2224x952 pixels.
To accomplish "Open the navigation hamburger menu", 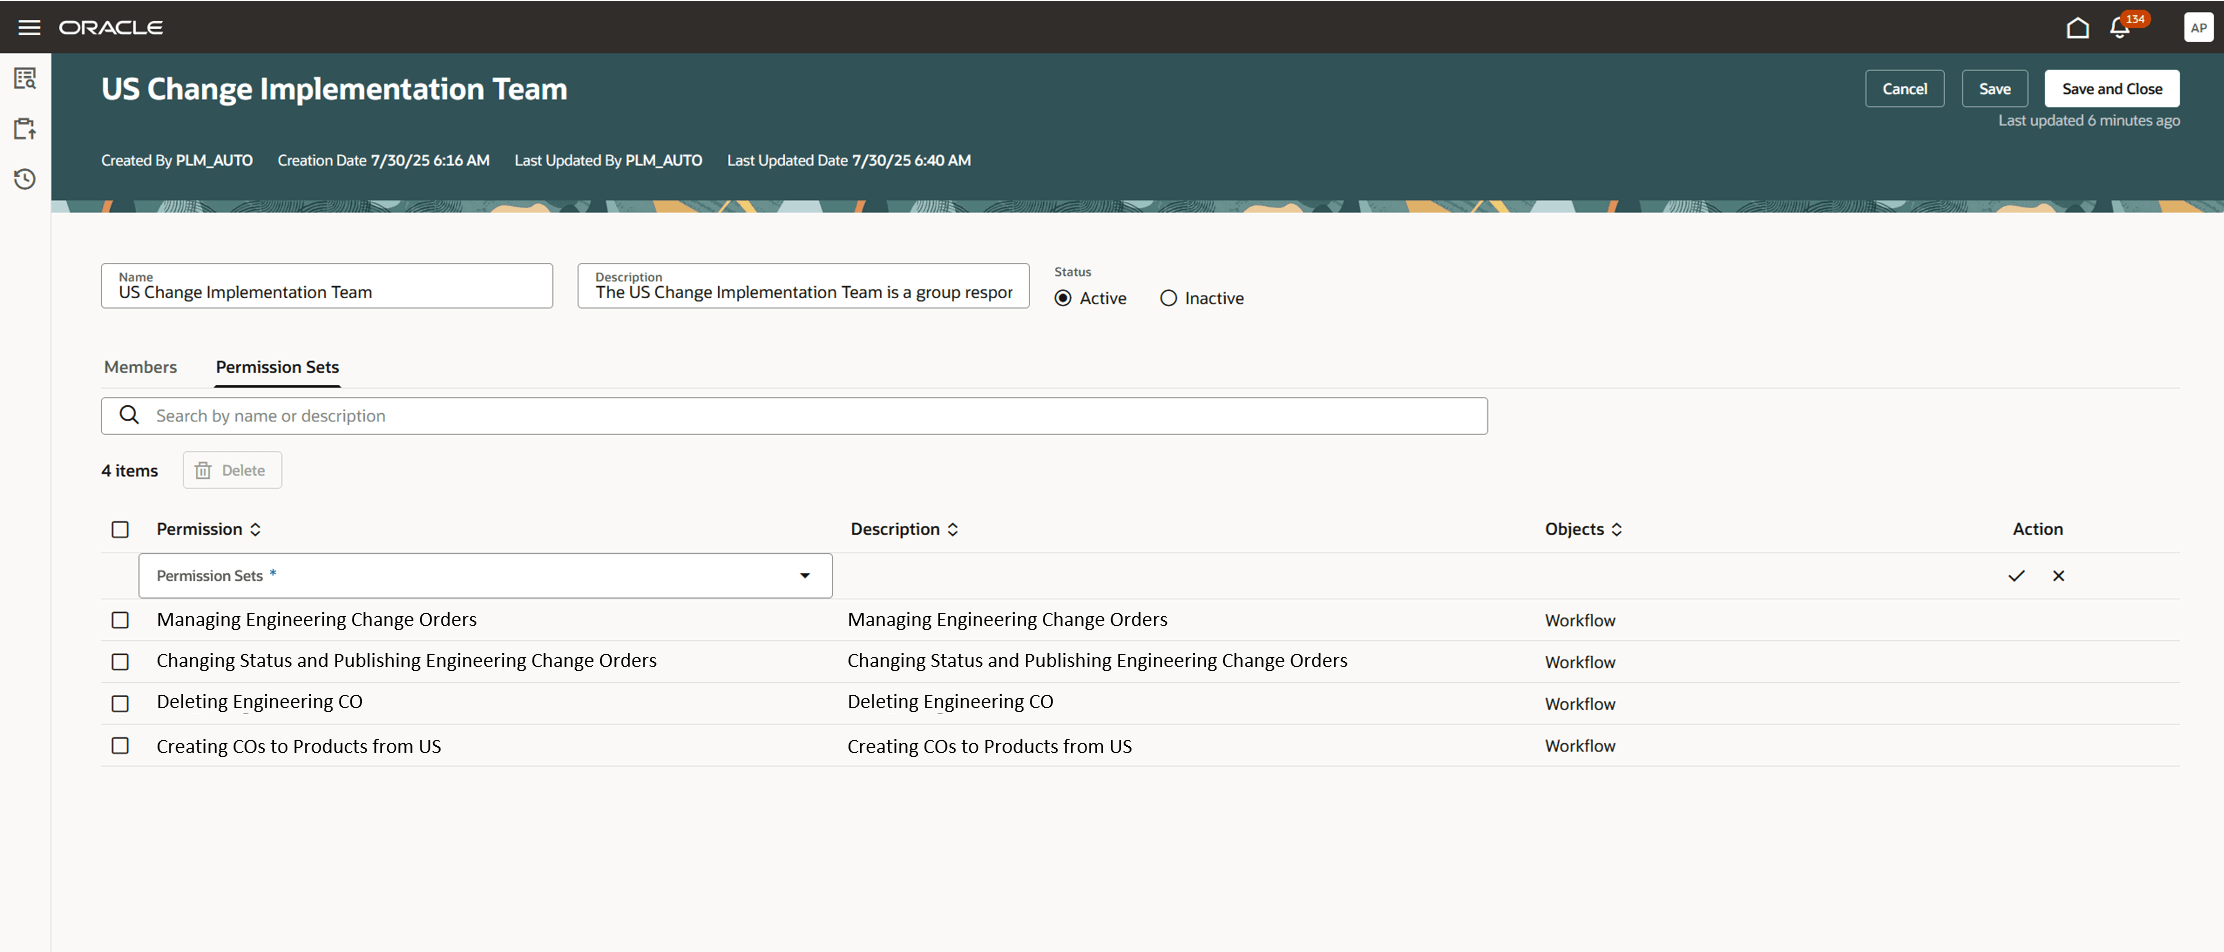I will (x=28, y=27).
